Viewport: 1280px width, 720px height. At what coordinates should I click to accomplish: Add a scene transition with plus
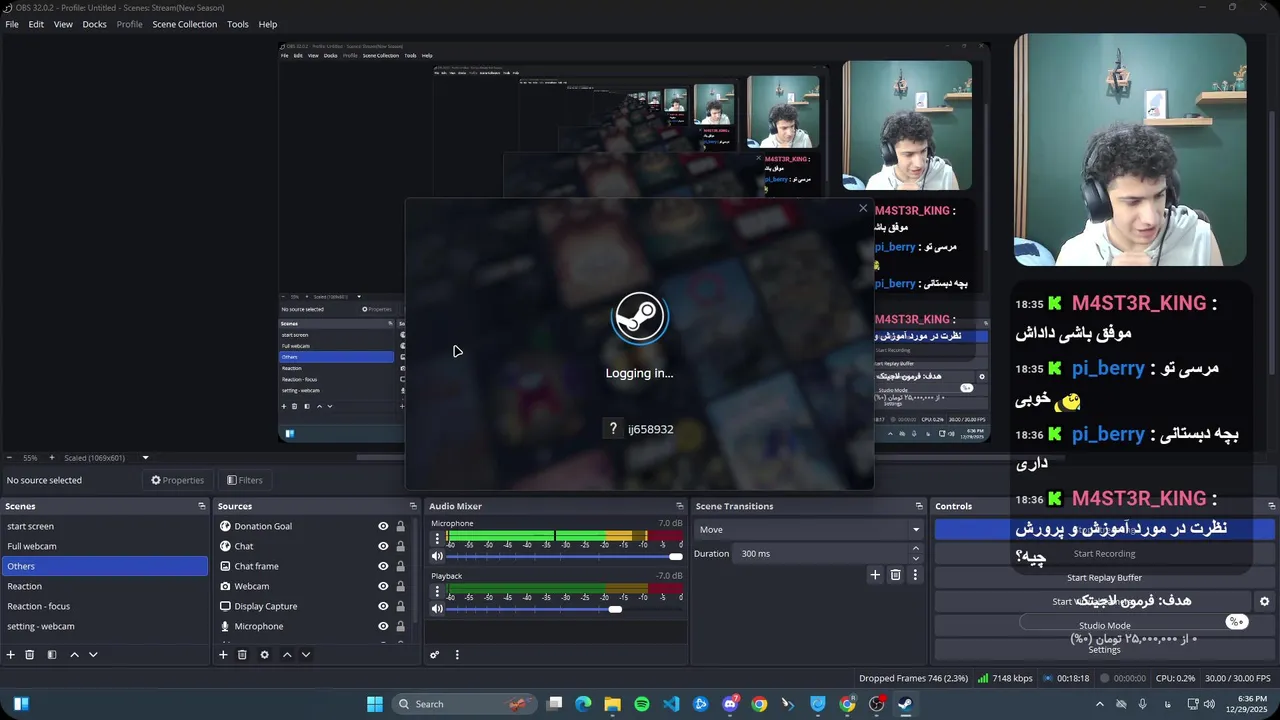point(875,575)
